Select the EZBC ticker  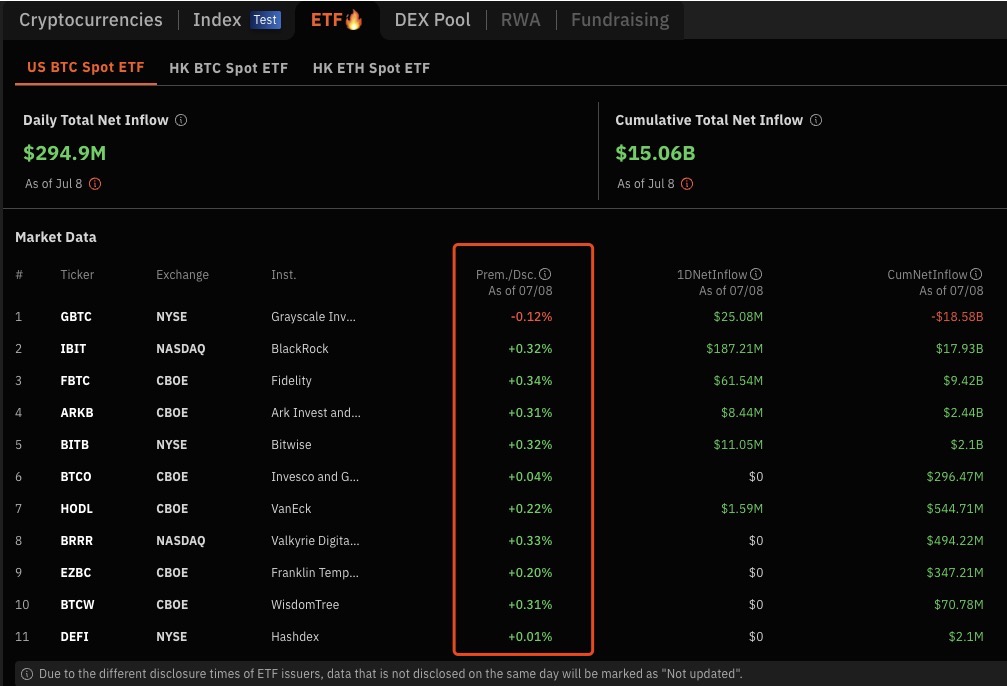76,573
